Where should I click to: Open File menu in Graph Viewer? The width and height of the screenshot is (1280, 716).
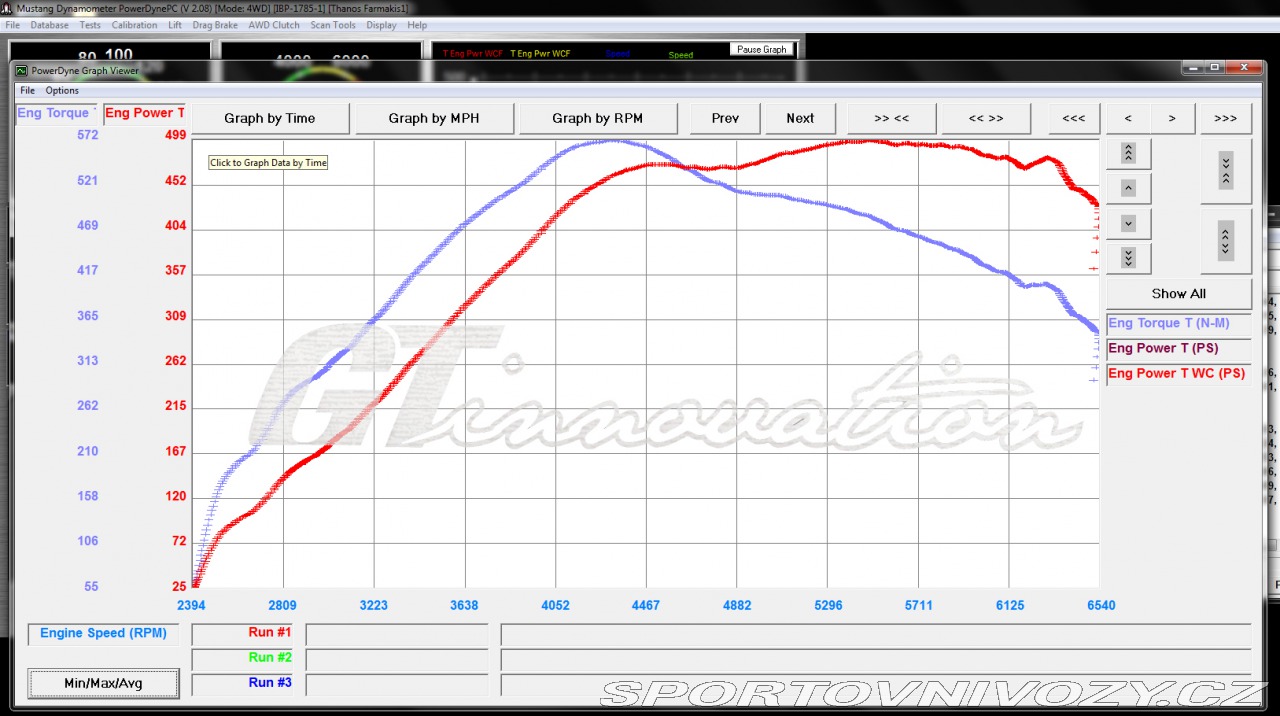(28, 91)
